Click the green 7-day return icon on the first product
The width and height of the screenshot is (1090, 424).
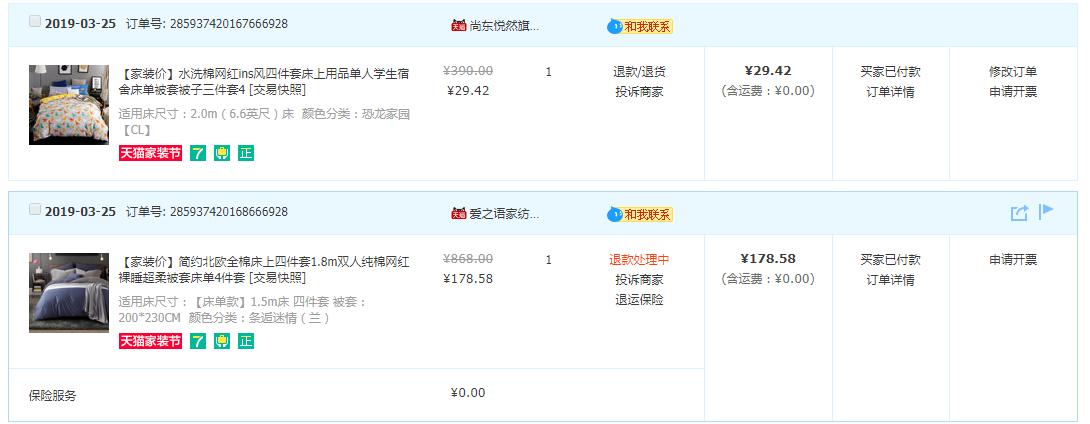click(198, 153)
